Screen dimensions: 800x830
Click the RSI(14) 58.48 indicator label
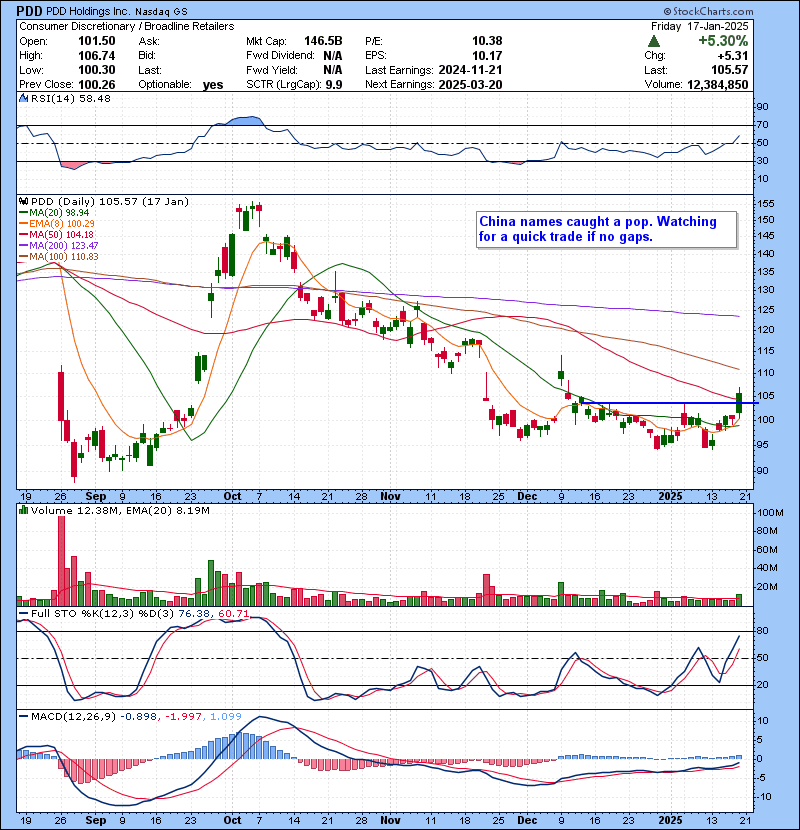[71, 98]
